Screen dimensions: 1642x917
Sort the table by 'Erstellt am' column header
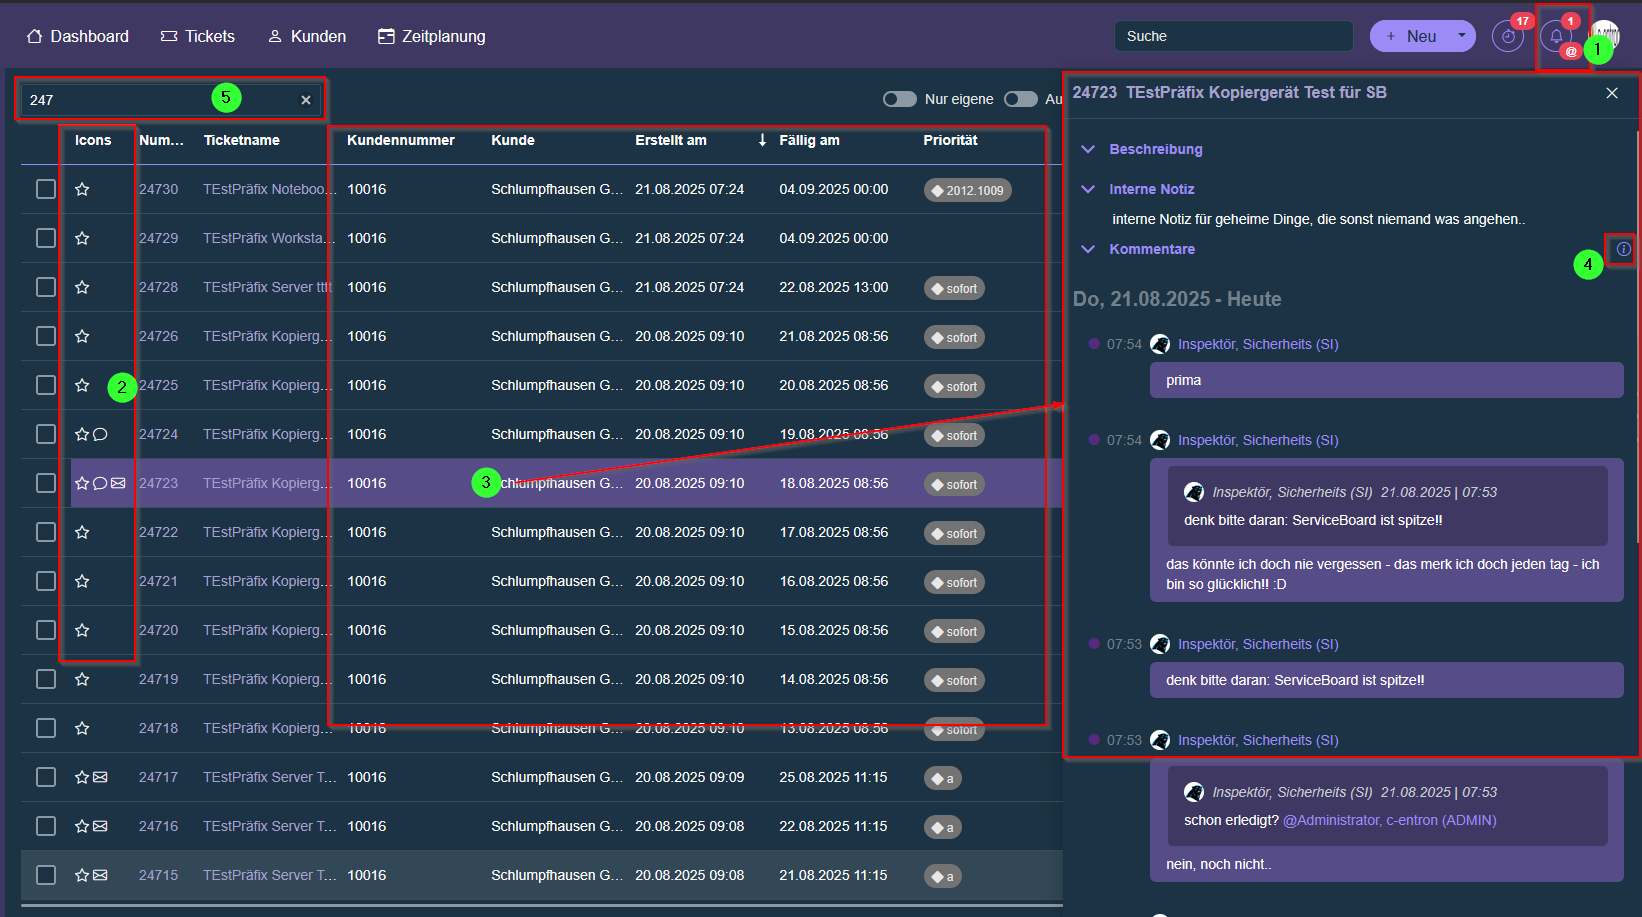coord(671,140)
